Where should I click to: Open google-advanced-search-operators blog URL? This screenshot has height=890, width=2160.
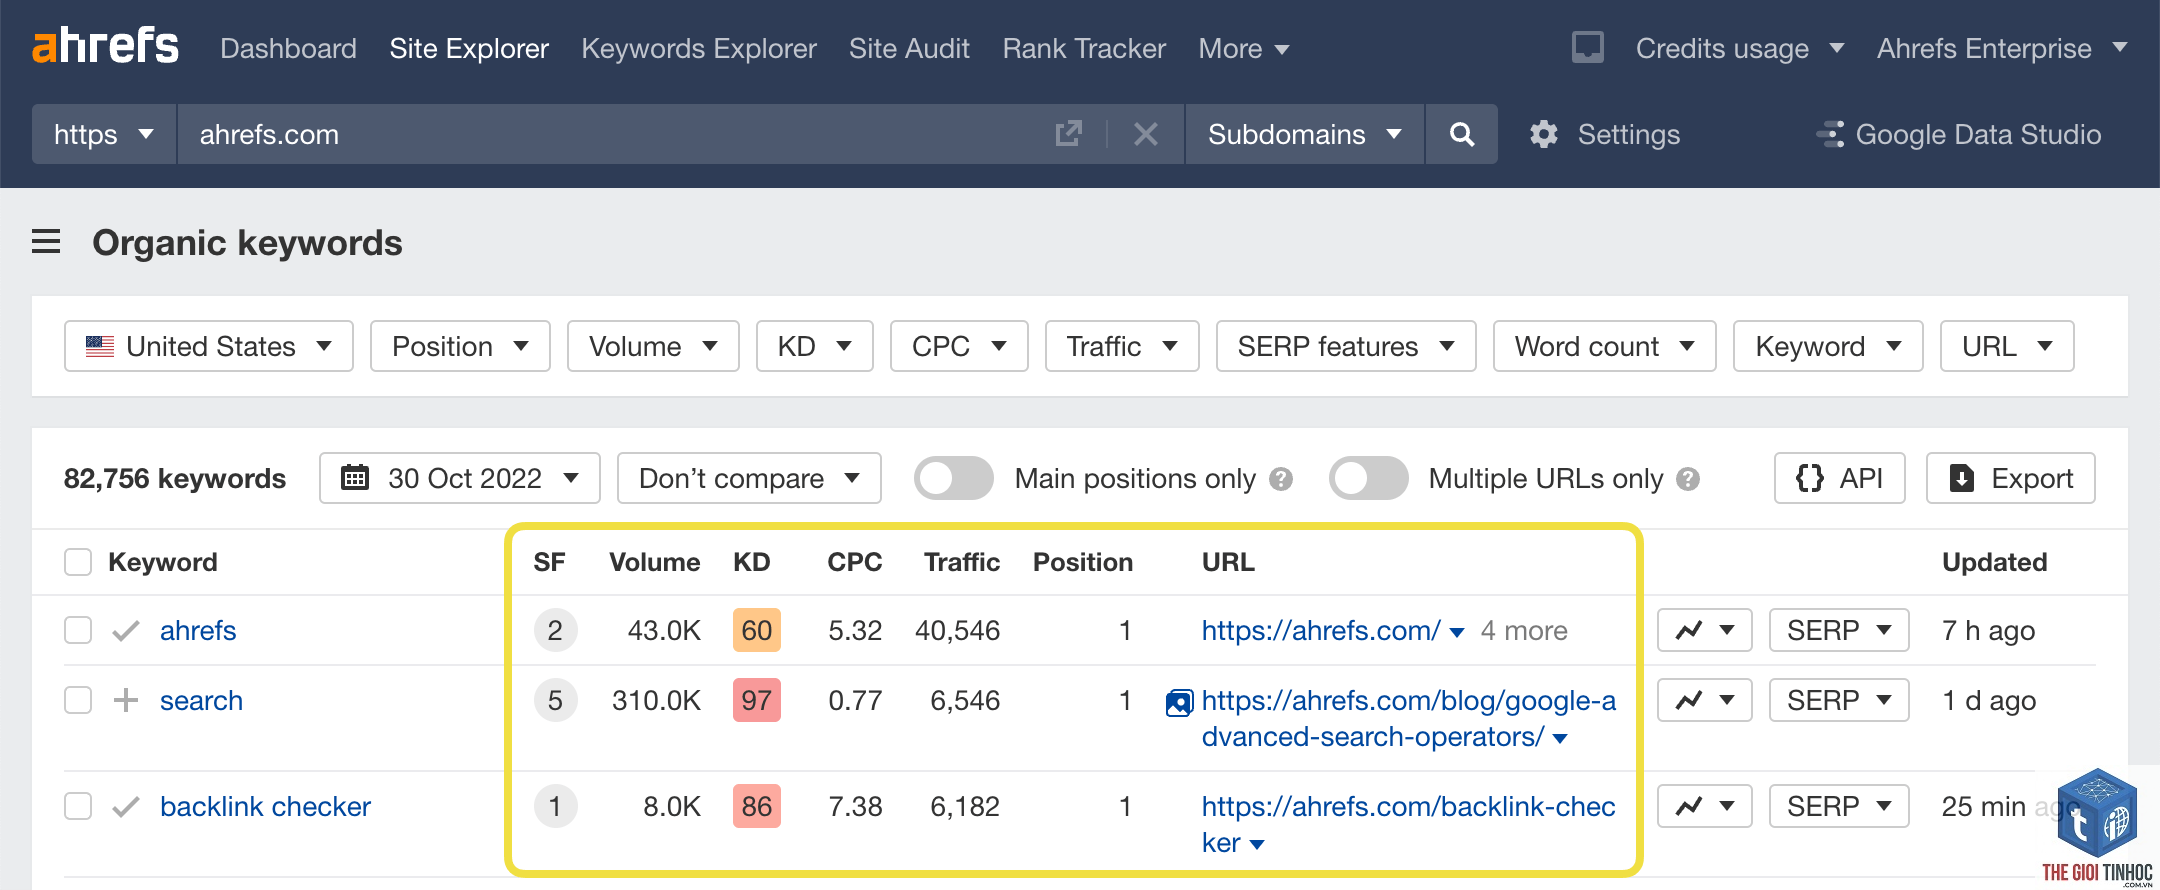click(1408, 718)
